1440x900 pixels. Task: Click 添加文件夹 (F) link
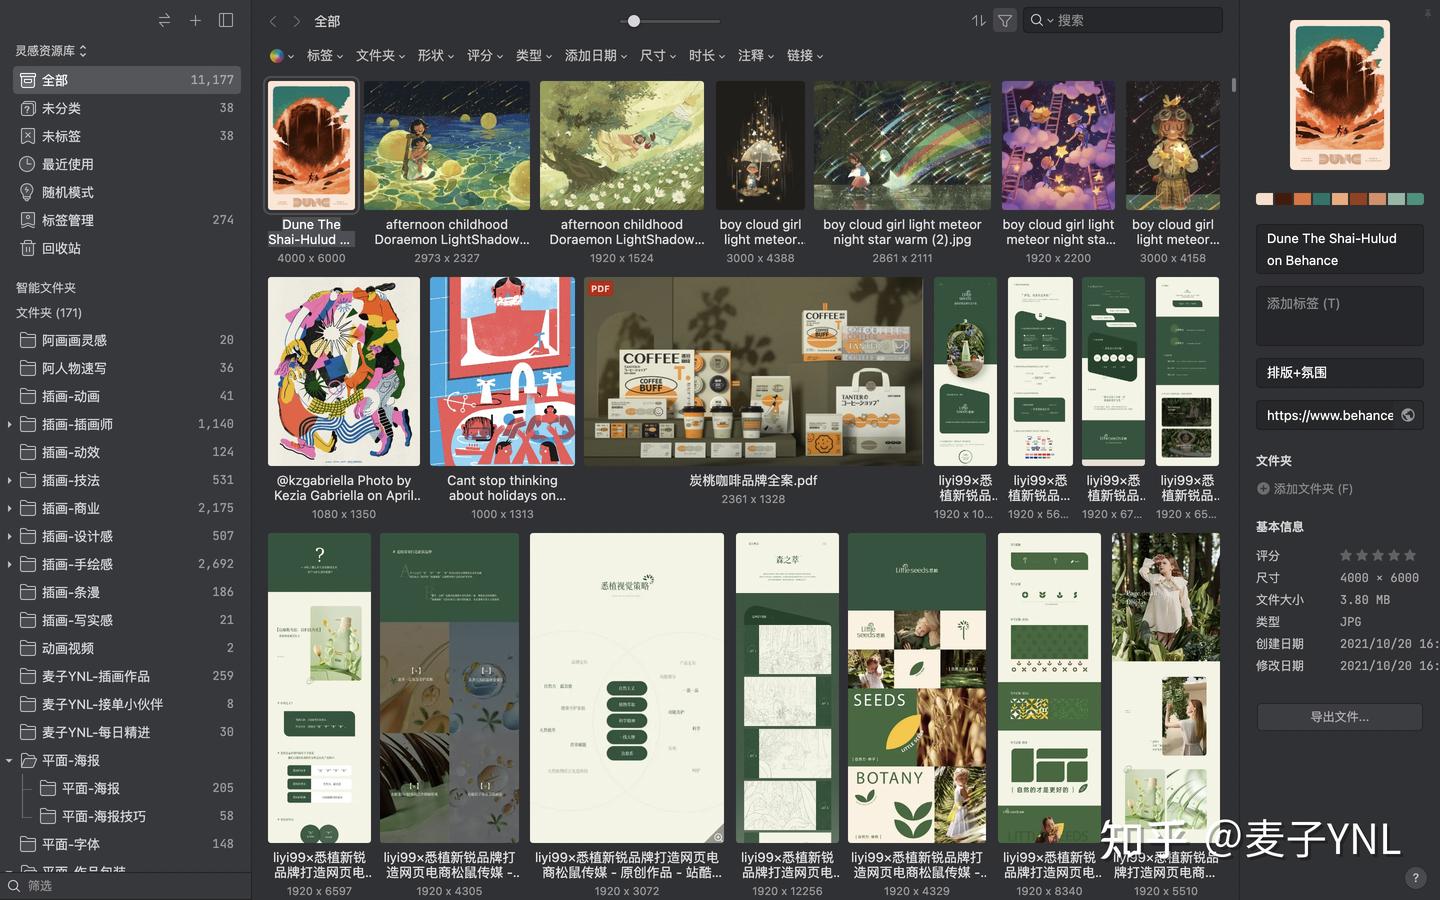(x=1313, y=489)
